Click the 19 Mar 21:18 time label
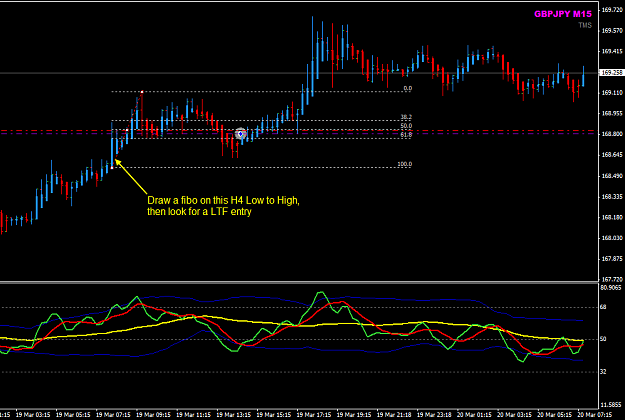 coord(394,414)
